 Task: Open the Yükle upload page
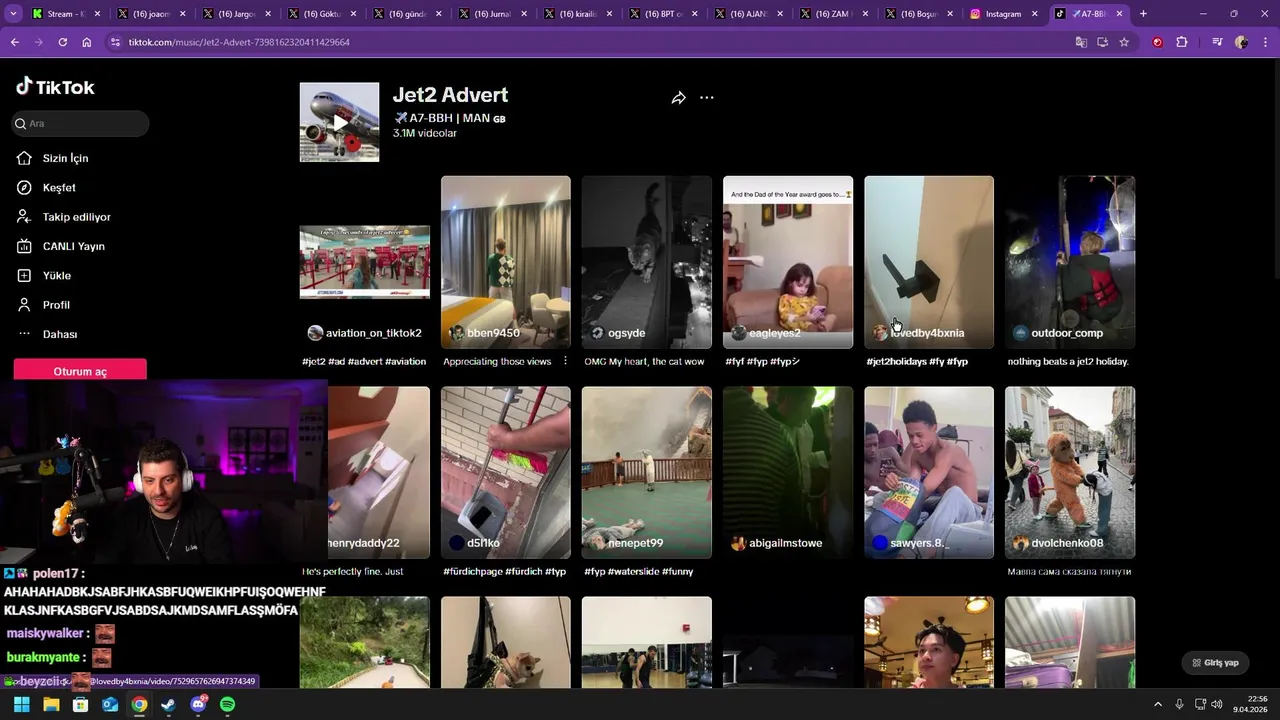click(x=56, y=275)
